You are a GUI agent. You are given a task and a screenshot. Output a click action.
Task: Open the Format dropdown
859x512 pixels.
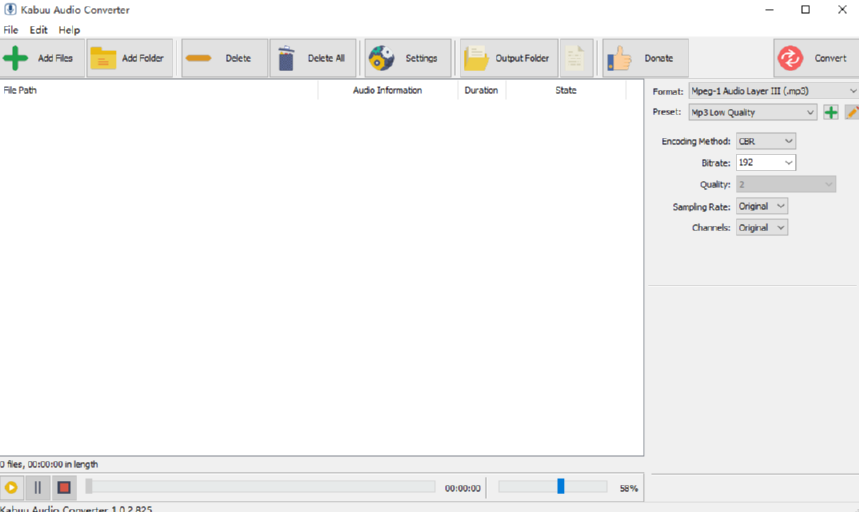point(774,91)
